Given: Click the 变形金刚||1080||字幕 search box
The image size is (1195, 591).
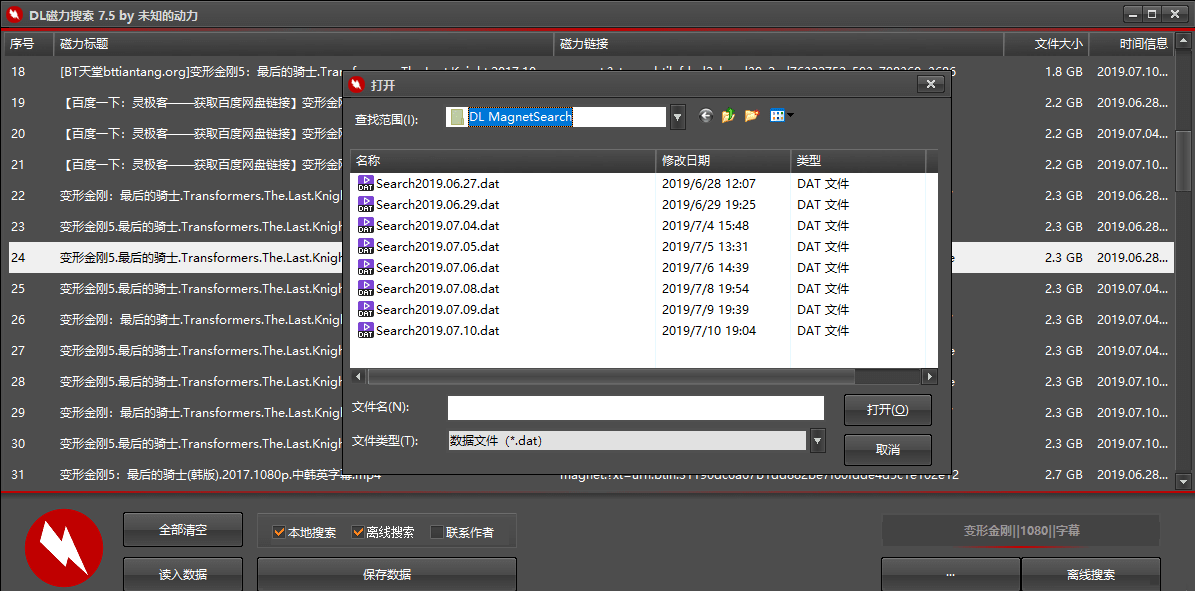Looking at the screenshot, I should [1021, 531].
